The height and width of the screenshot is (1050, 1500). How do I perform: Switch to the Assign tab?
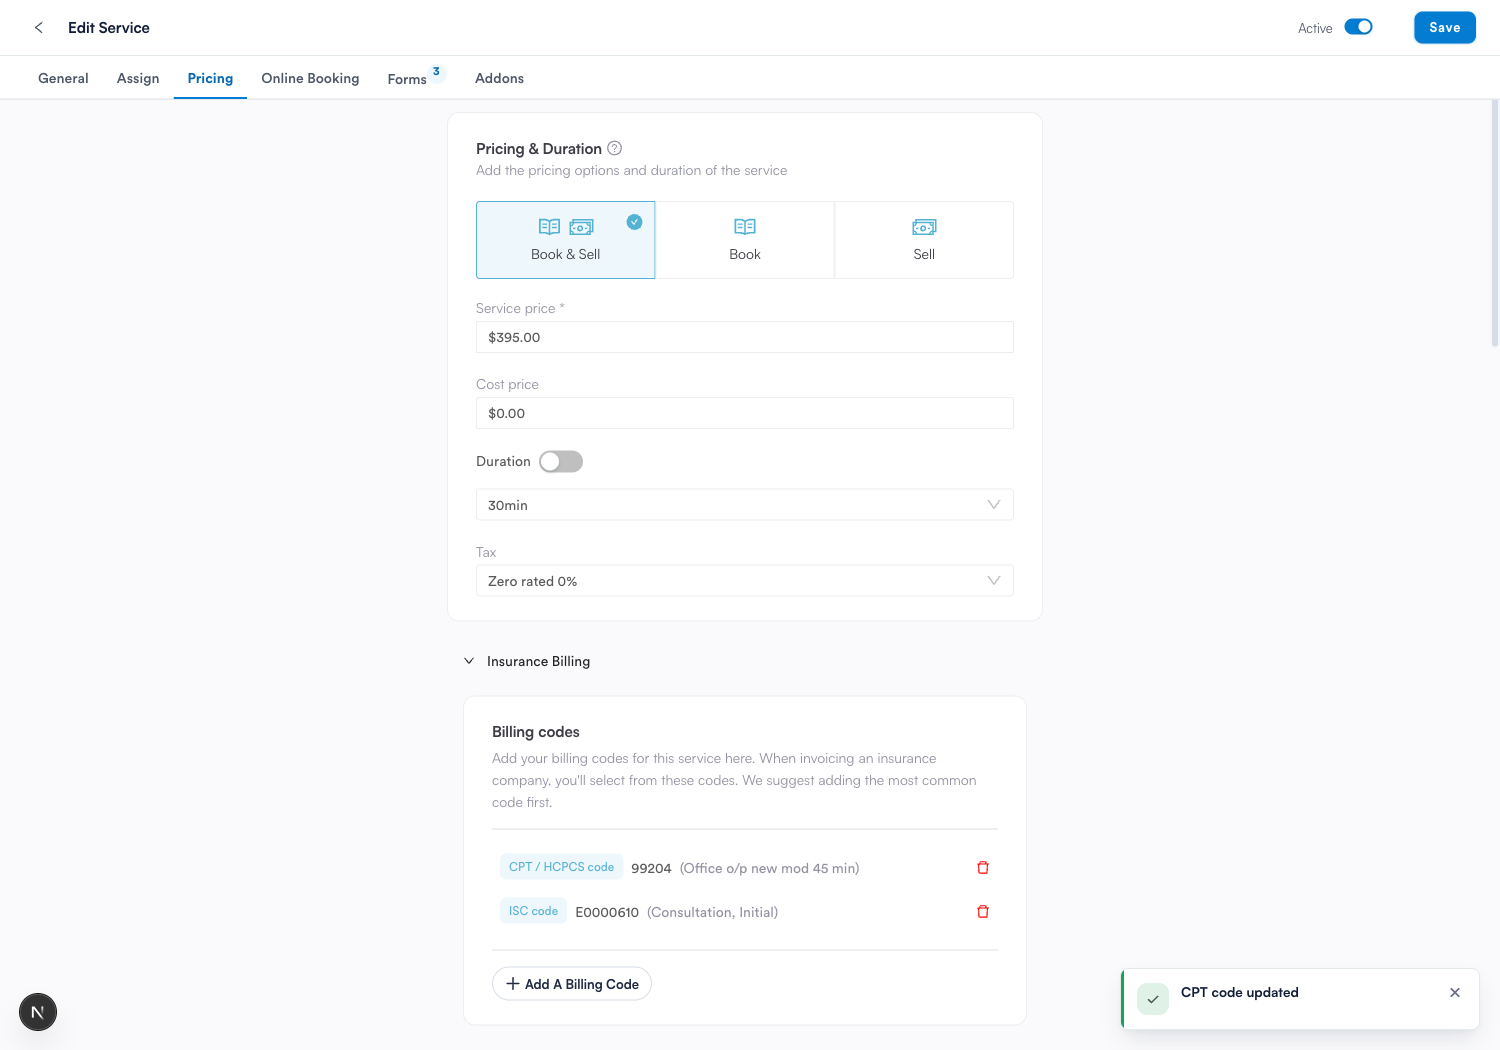tap(138, 78)
